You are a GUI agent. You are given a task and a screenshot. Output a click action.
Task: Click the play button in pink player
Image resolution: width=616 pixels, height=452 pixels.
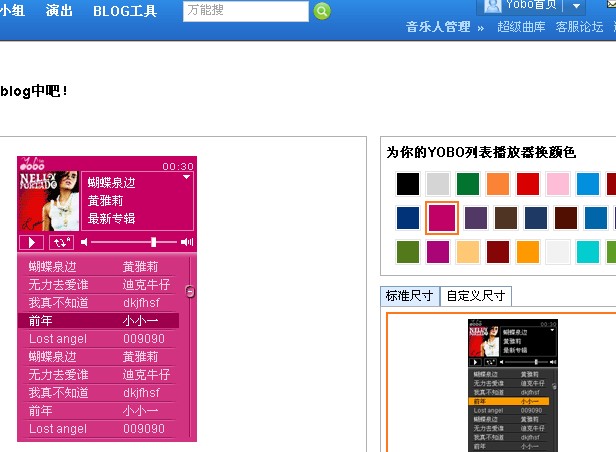(32, 242)
